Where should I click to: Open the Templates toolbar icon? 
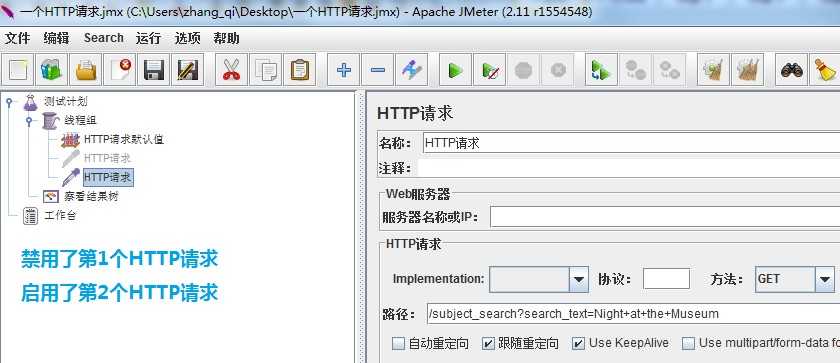point(51,70)
